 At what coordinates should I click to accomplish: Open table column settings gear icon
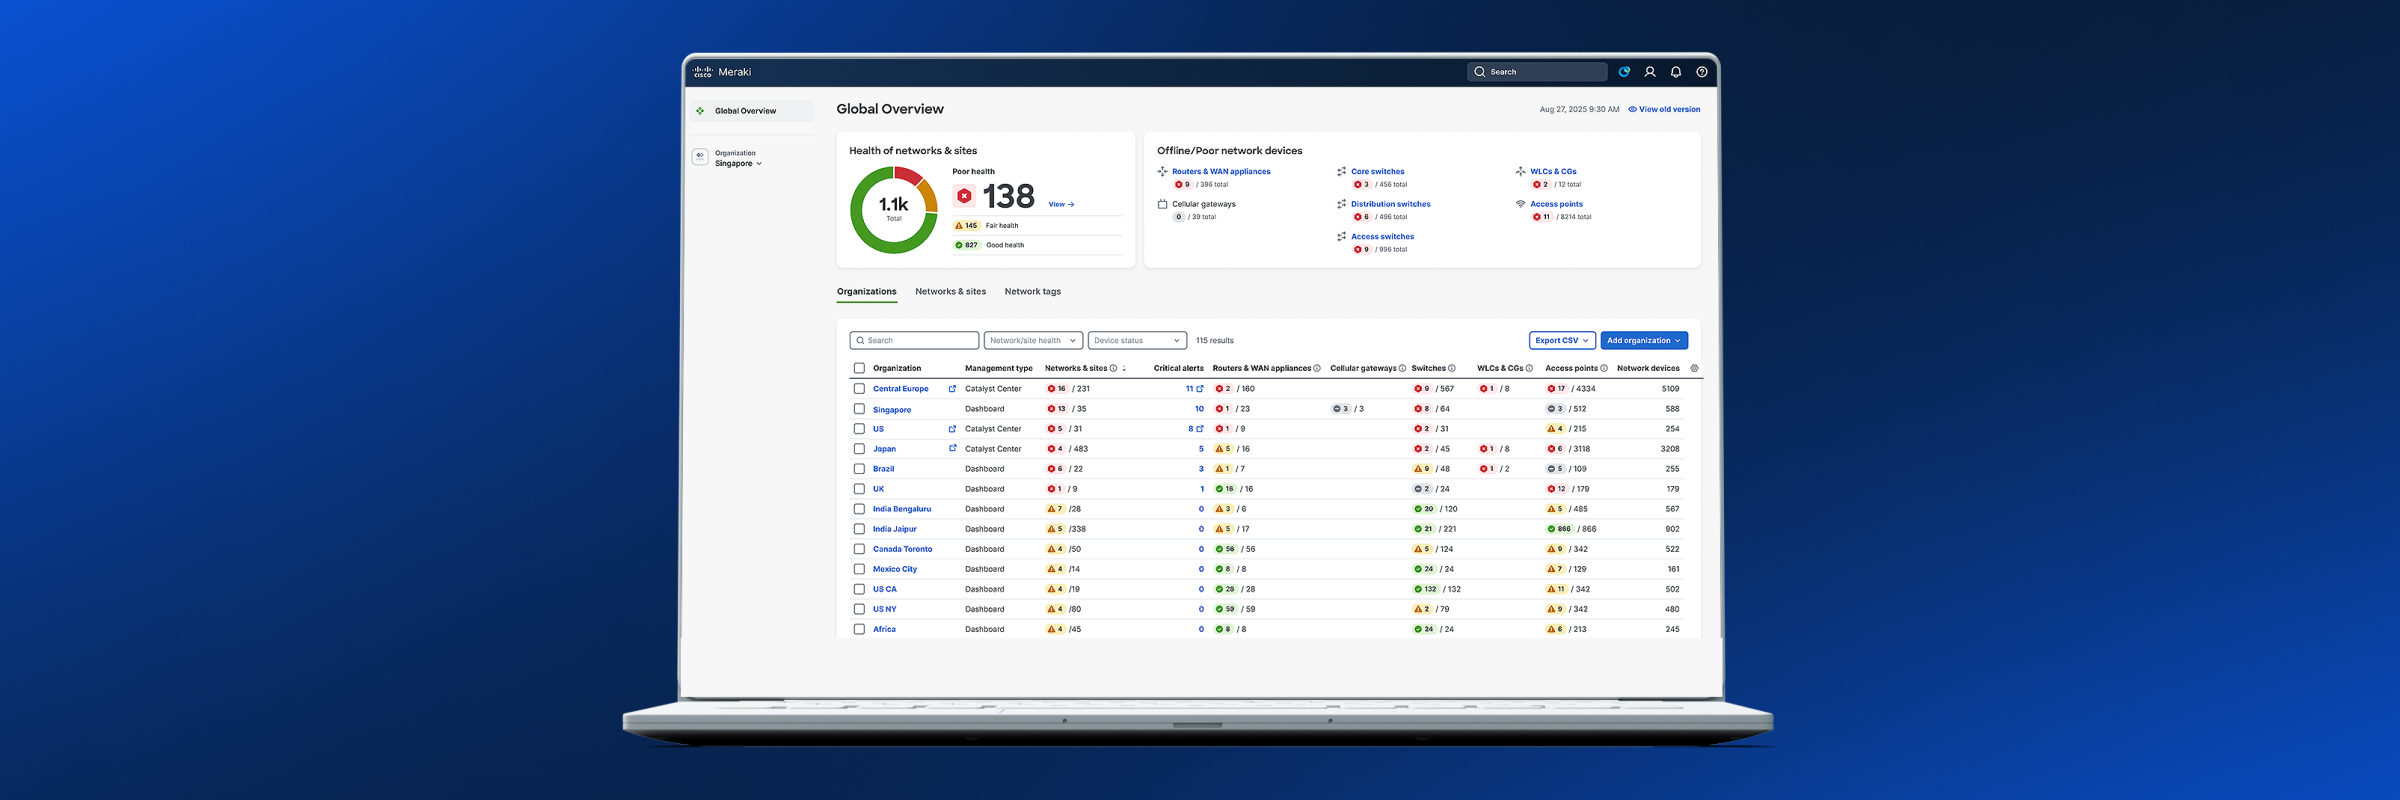[1694, 368]
